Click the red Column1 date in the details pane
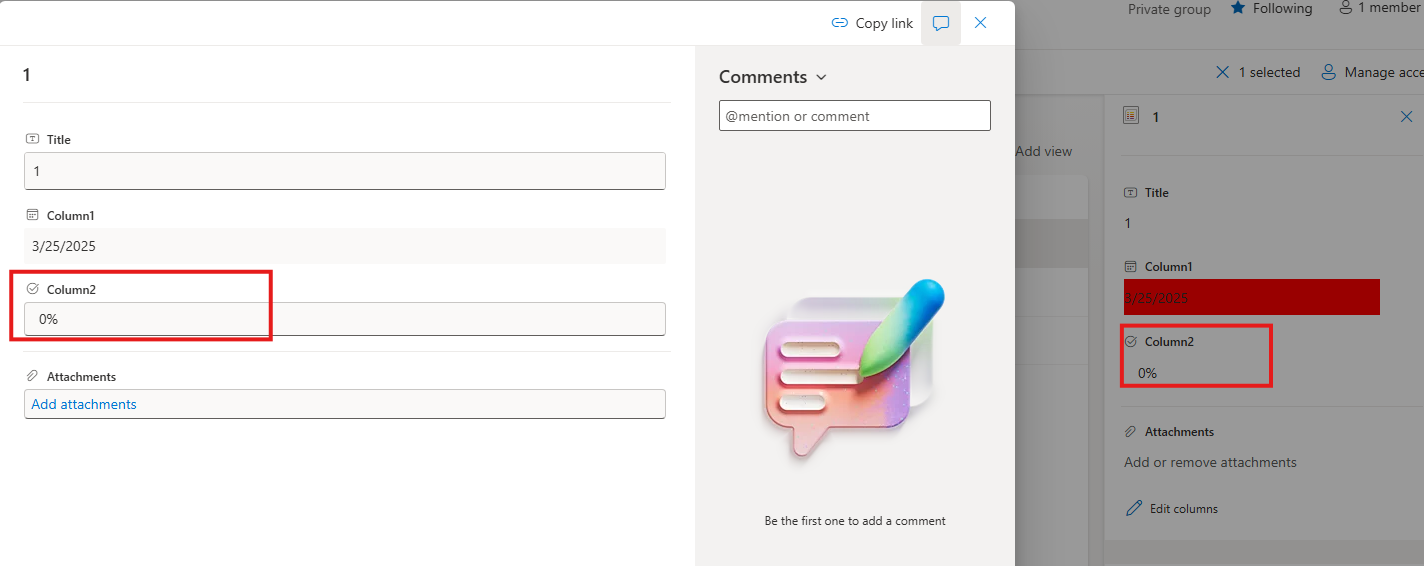Image resolution: width=1424 pixels, height=566 pixels. tap(1251, 297)
